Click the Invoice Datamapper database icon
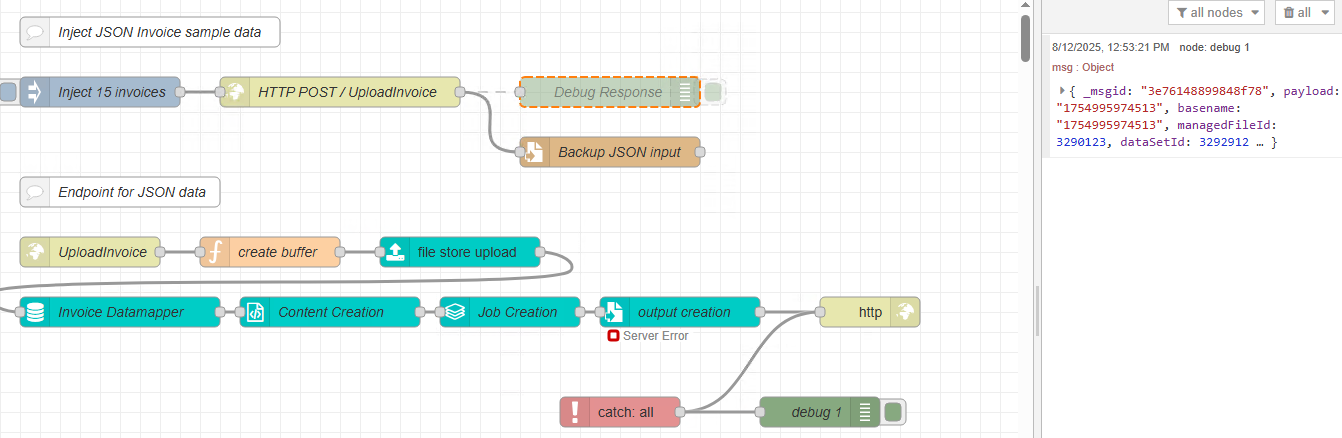1342x438 pixels. (x=35, y=312)
